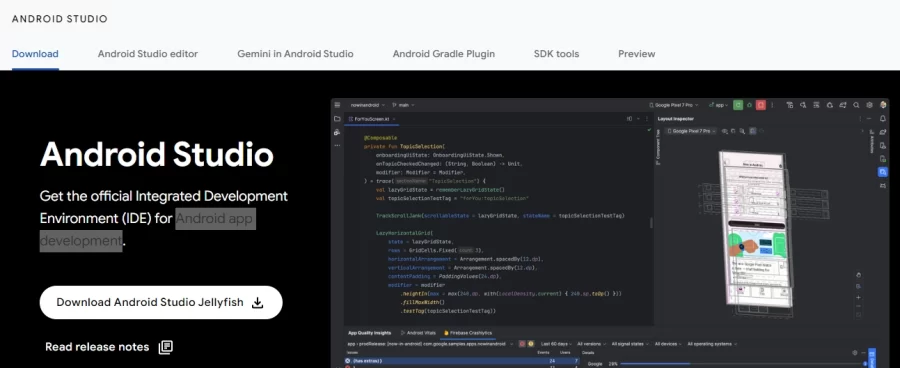Click ANDROID STUDIO header text
The height and width of the screenshot is (368, 900).
point(60,19)
